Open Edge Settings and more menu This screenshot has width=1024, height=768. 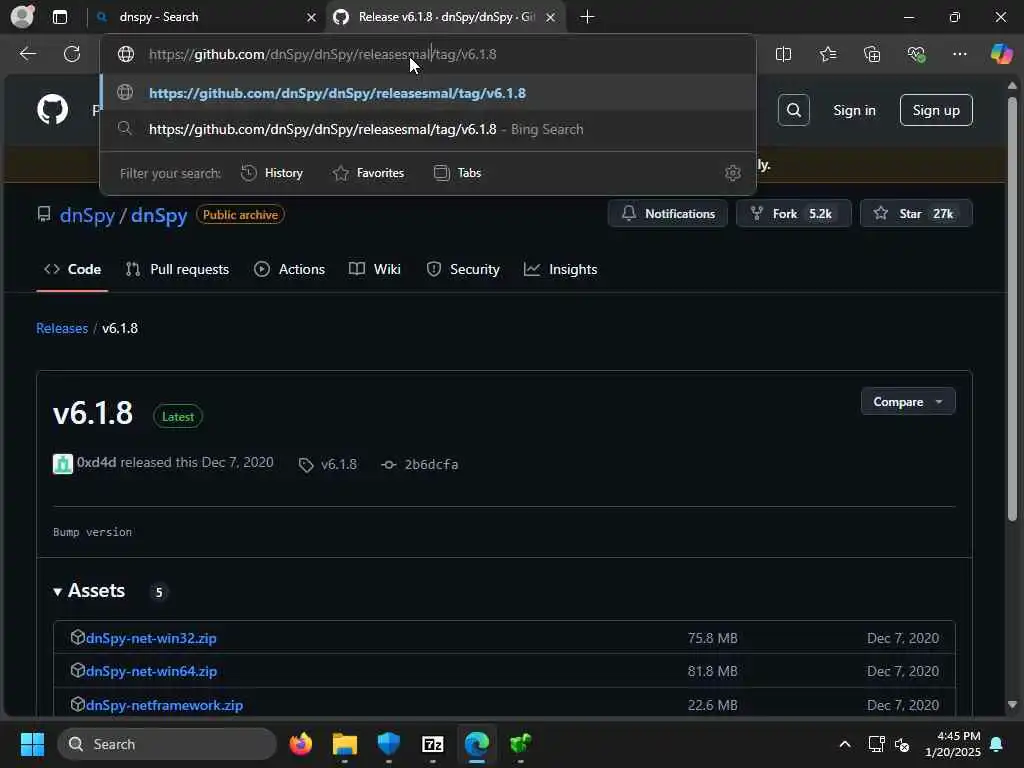click(959, 54)
